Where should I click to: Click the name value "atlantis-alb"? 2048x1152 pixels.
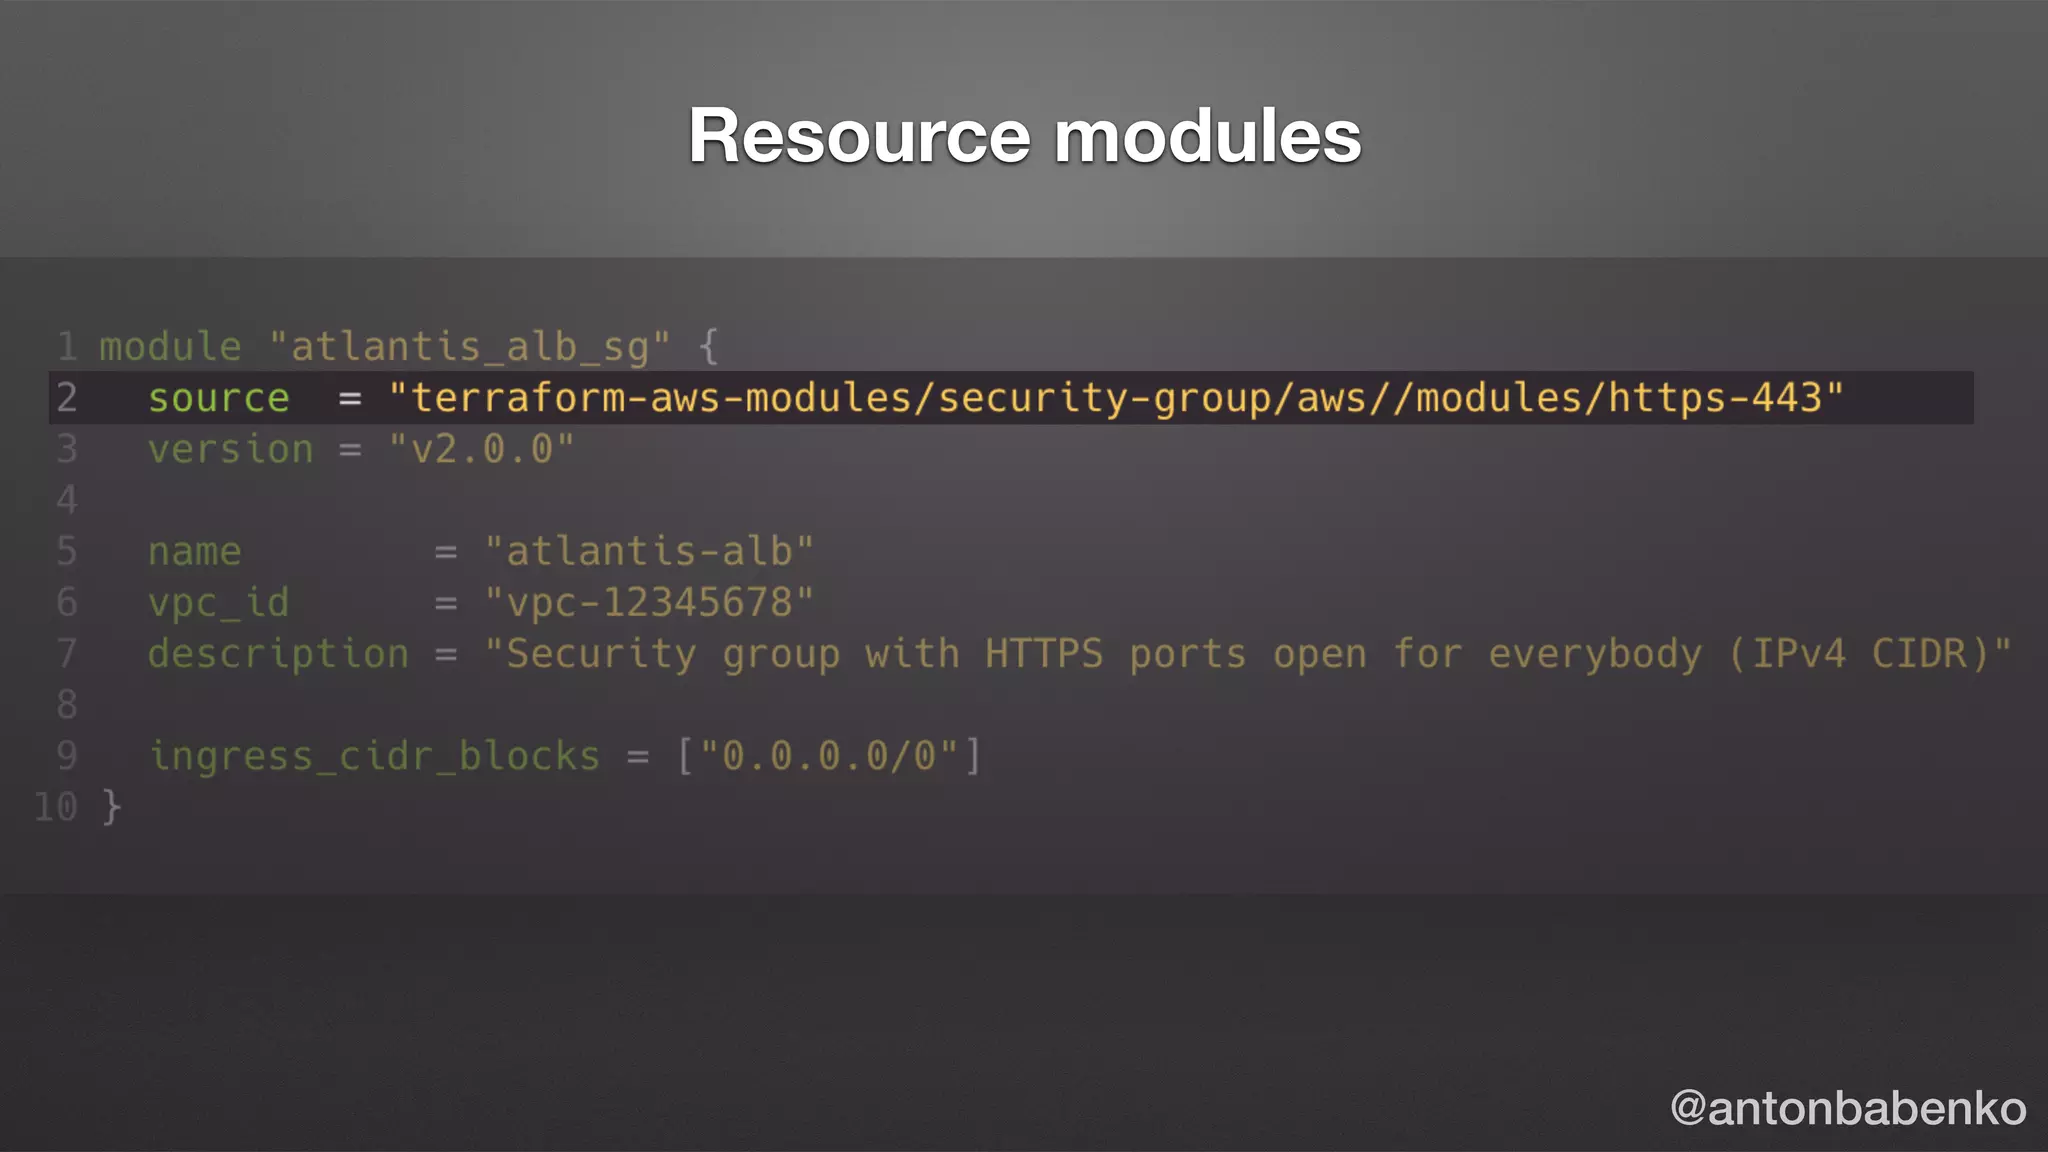649,551
